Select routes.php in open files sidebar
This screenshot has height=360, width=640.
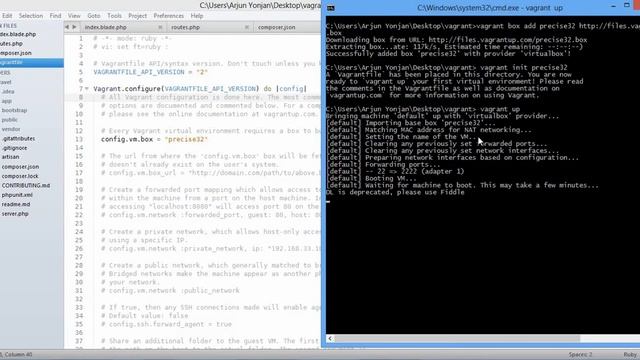point(11,44)
